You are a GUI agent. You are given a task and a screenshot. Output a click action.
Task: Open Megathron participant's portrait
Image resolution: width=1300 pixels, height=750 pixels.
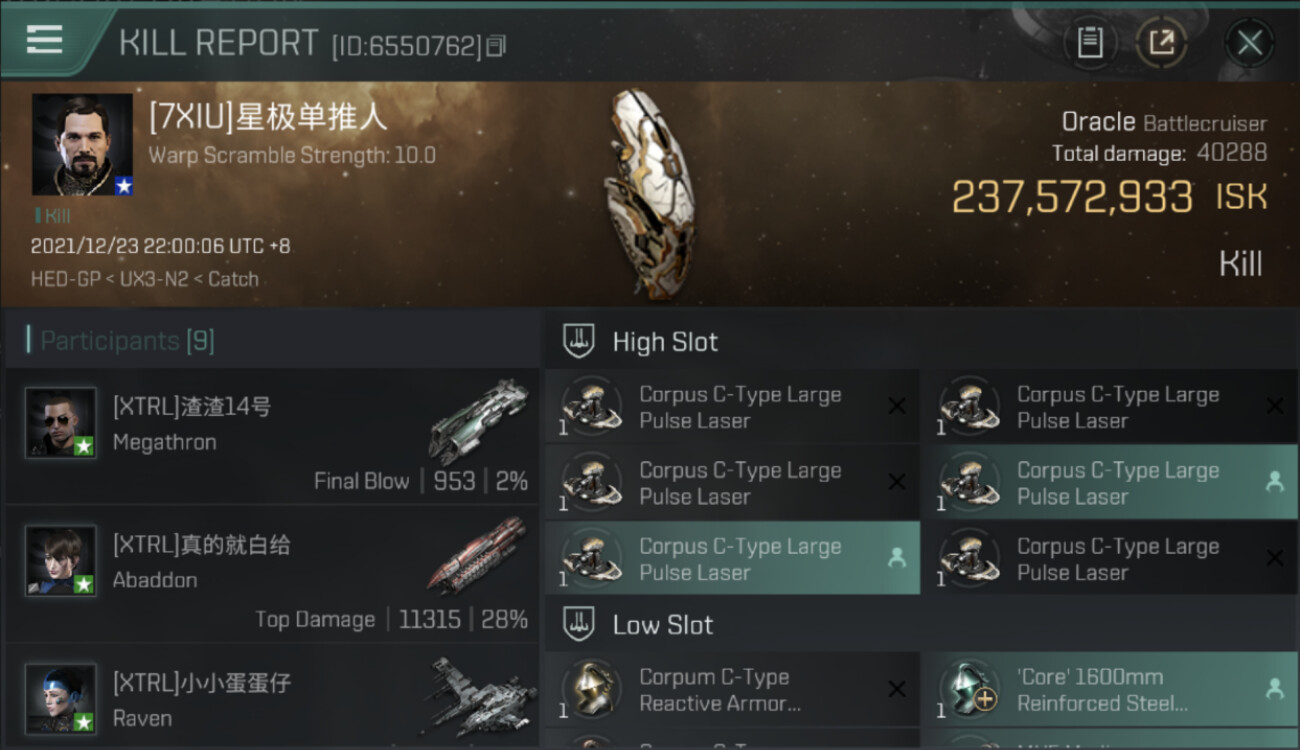click(61, 423)
